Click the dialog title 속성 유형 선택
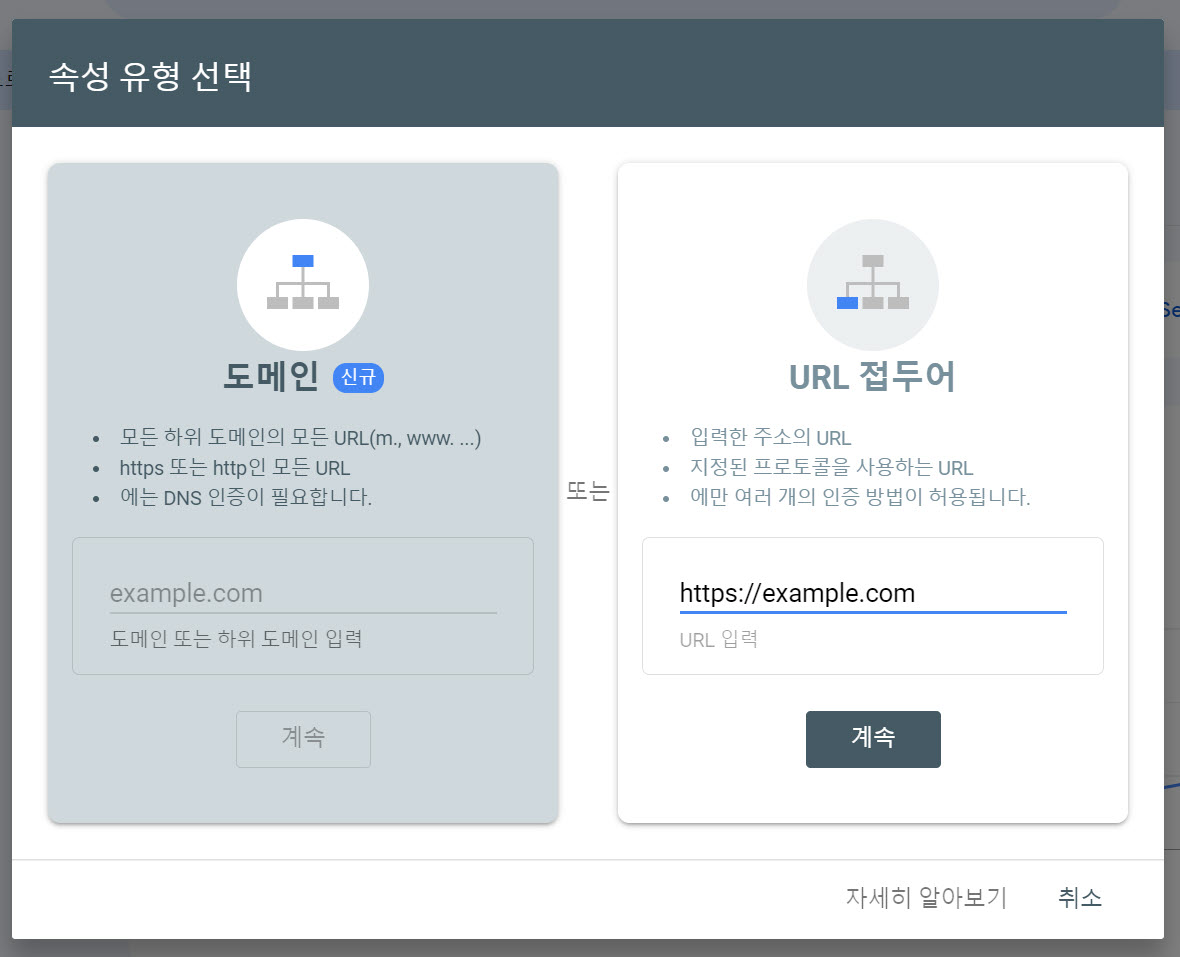The width and height of the screenshot is (1180, 957). coord(151,76)
